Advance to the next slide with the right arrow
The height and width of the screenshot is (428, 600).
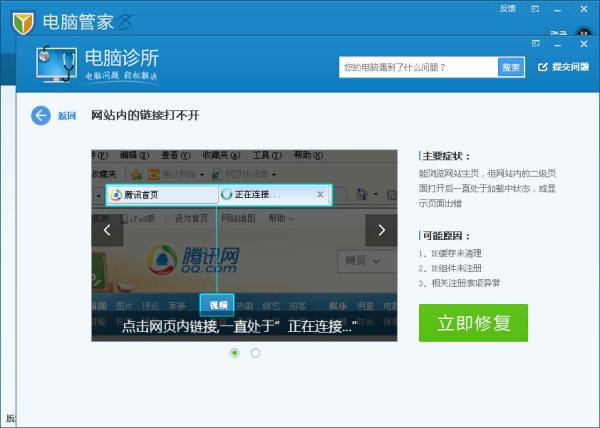click(381, 230)
